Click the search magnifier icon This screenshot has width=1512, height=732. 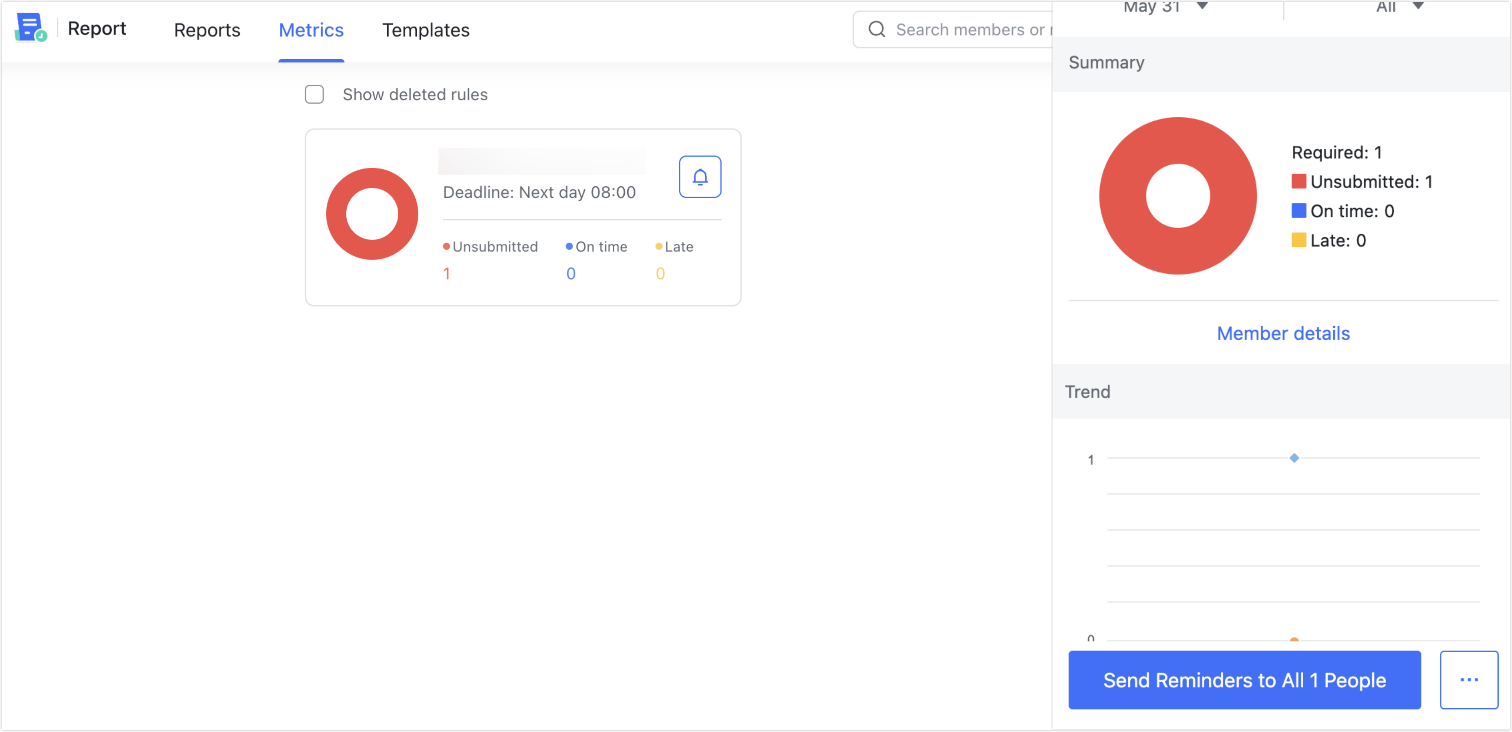click(877, 29)
